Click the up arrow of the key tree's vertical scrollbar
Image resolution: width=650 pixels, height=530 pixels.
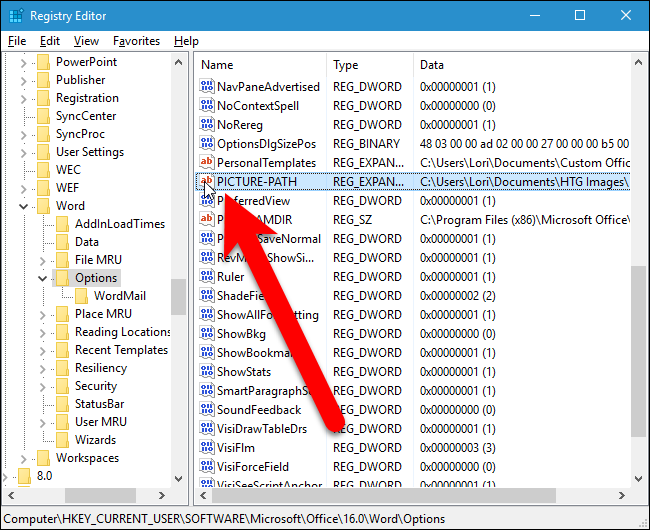(x=179, y=62)
